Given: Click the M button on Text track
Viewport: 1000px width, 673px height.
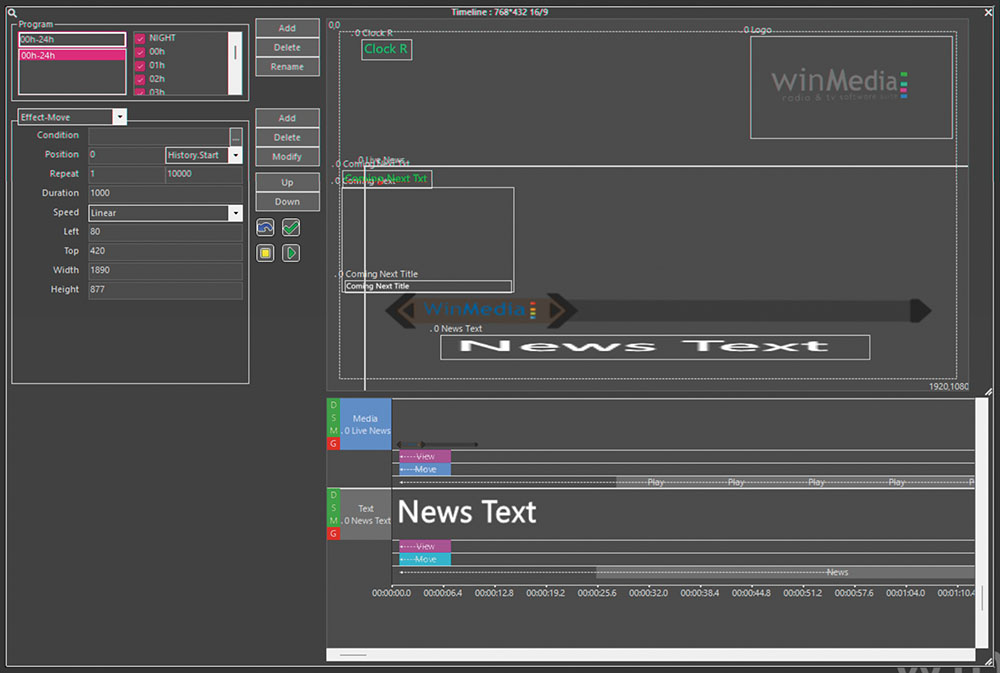Looking at the screenshot, I should pyautogui.click(x=333, y=521).
